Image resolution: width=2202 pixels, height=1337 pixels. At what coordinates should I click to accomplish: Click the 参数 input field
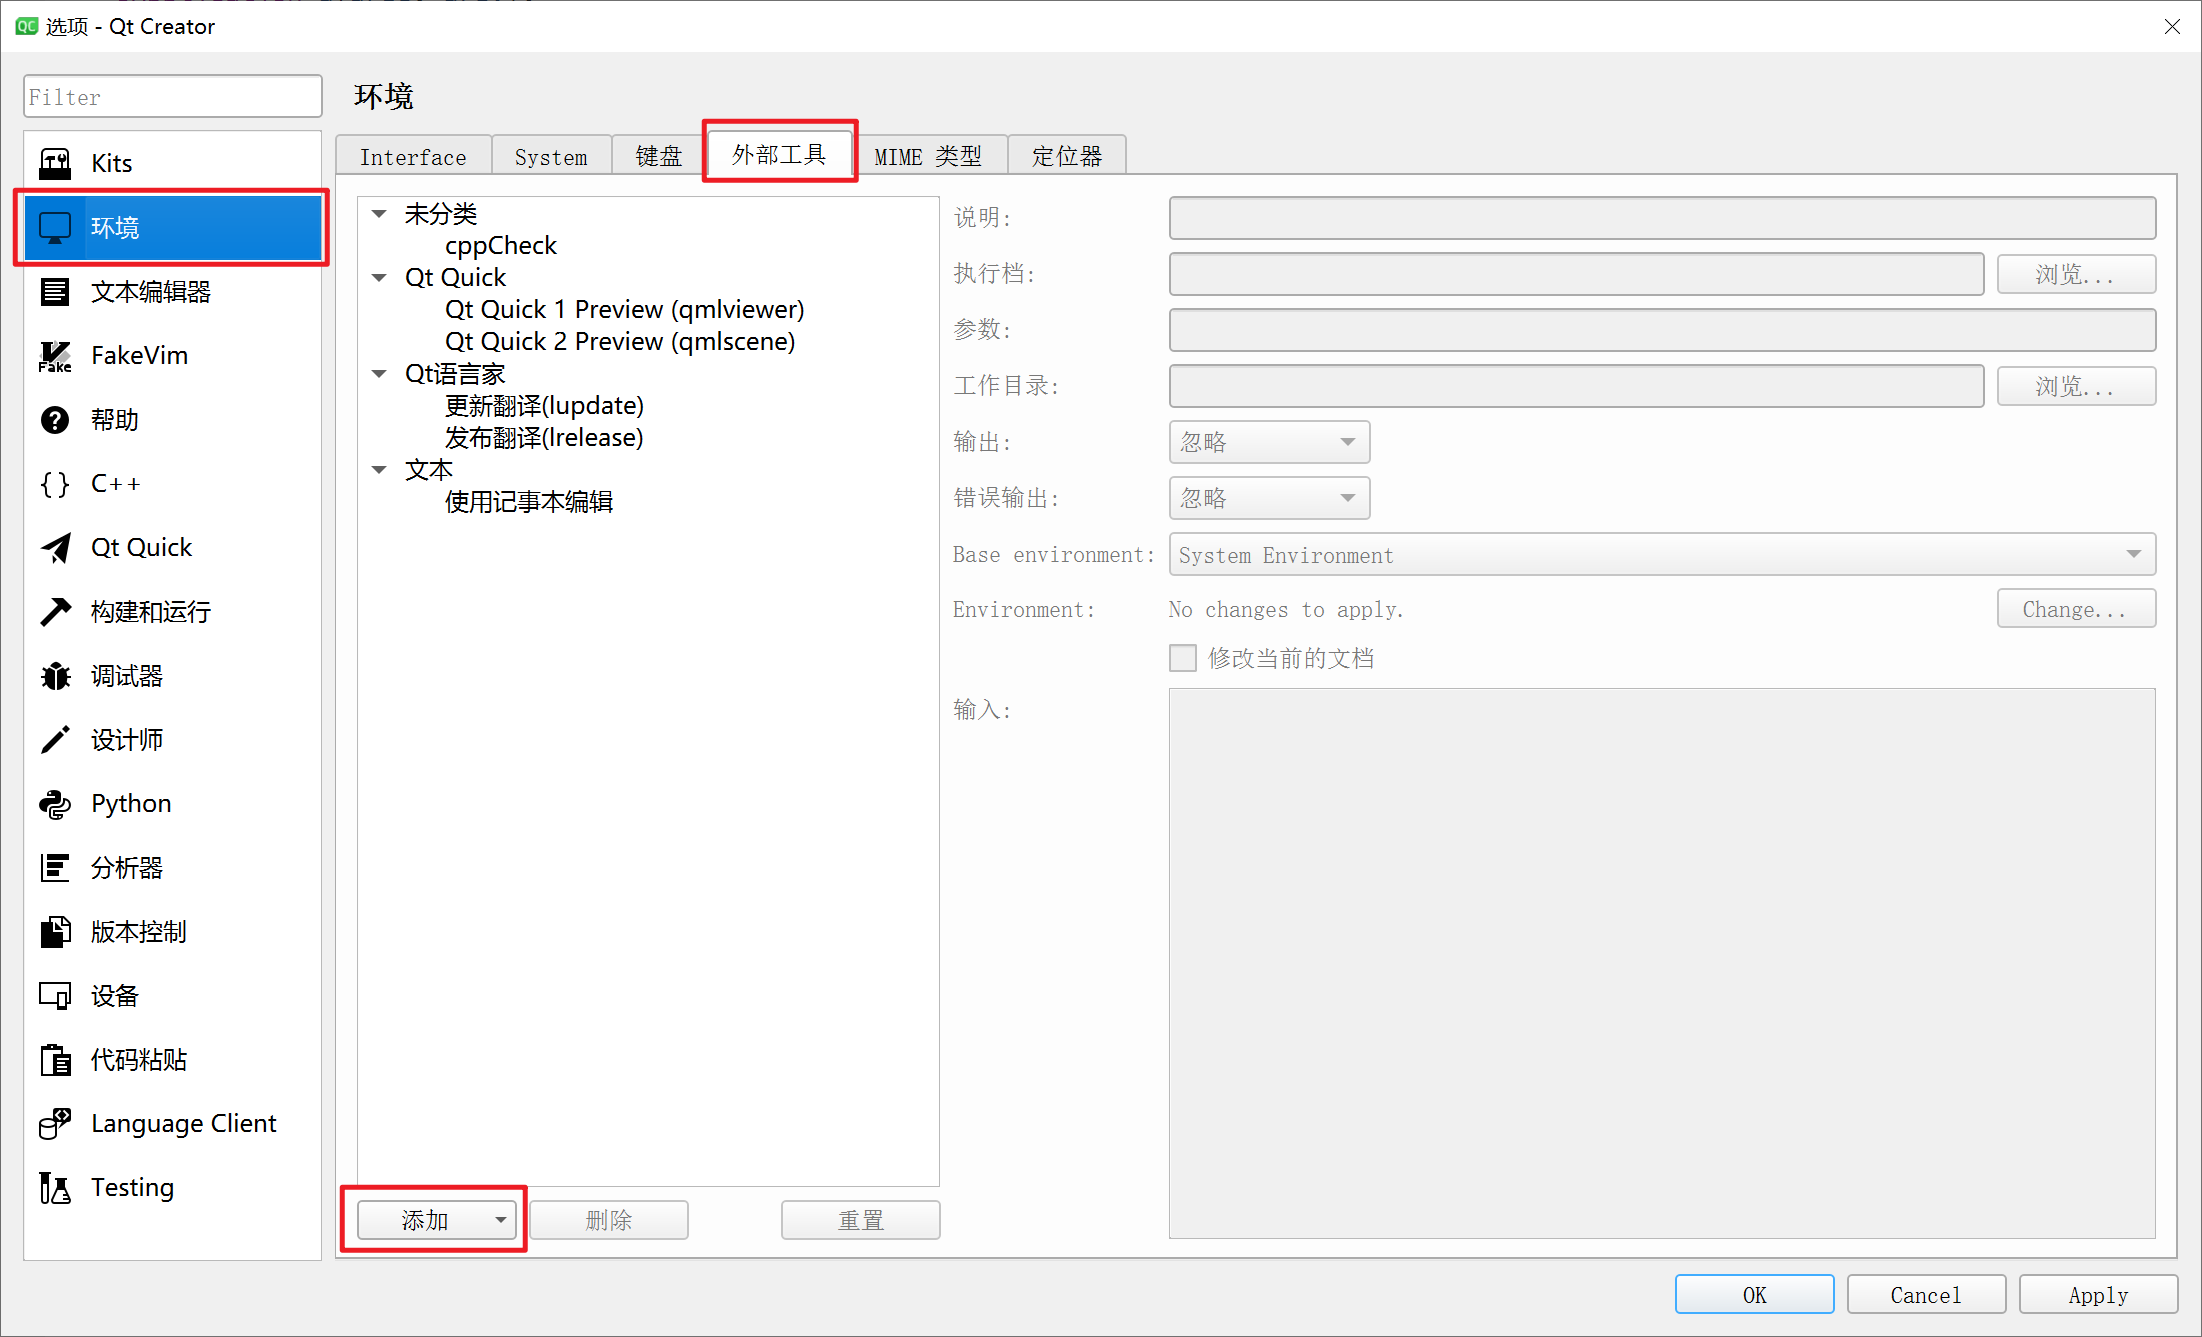click(x=1662, y=330)
